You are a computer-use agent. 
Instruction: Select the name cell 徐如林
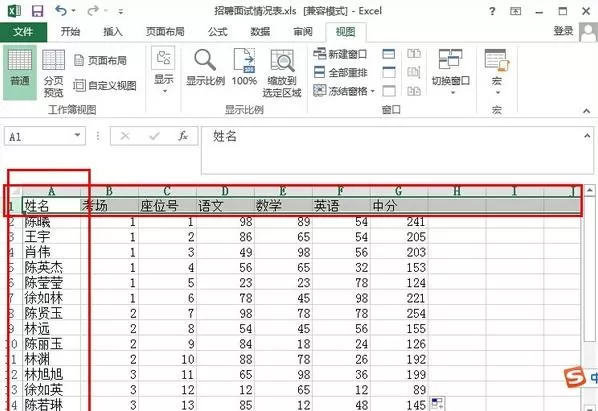pos(52,298)
